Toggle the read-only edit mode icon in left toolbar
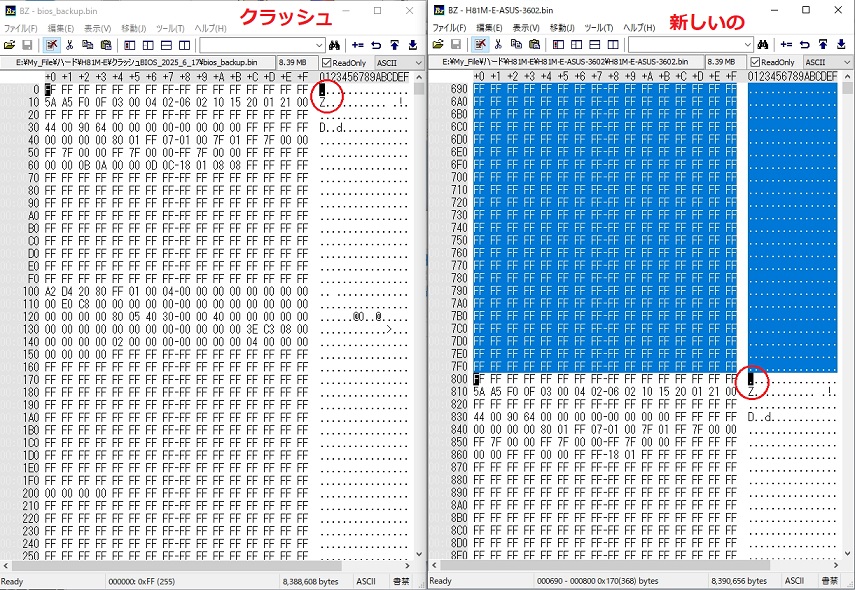Image resolution: width=855 pixels, height=590 pixels. pyautogui.click(x=51, y=45)
